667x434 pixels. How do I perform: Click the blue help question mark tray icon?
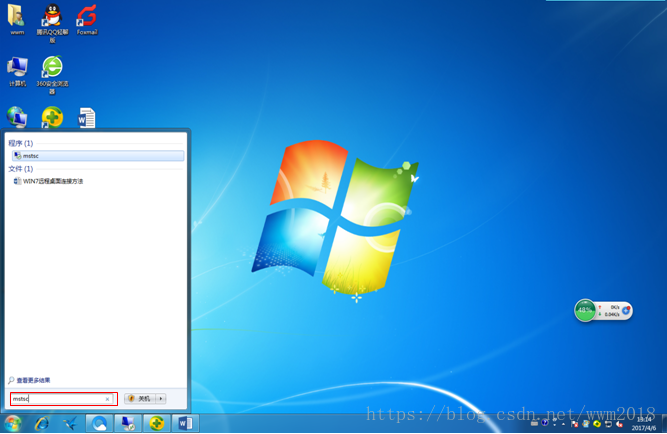pos(544,423)
